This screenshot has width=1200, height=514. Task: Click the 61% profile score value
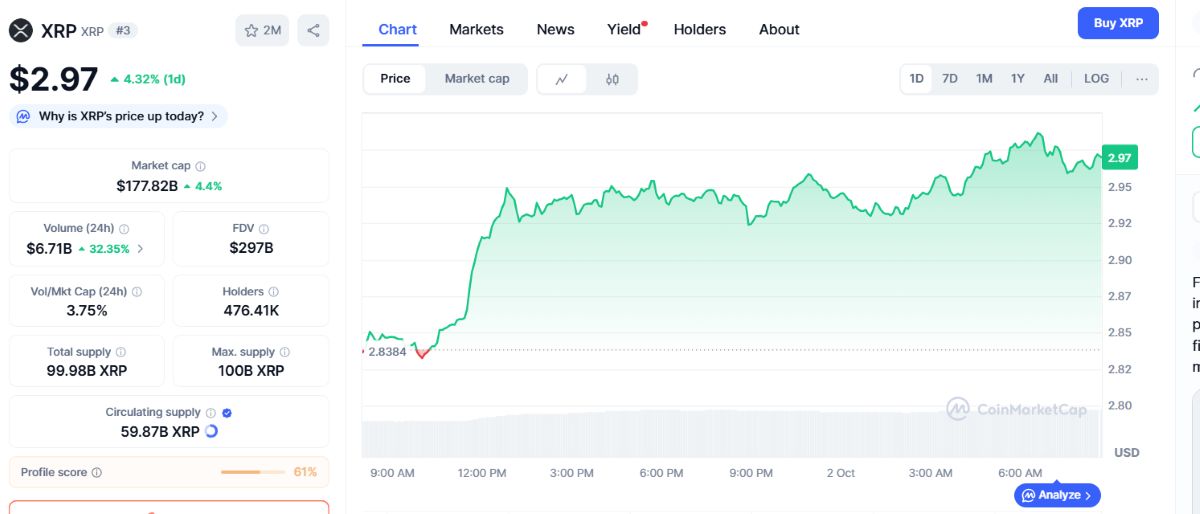(x=305, y=472)
